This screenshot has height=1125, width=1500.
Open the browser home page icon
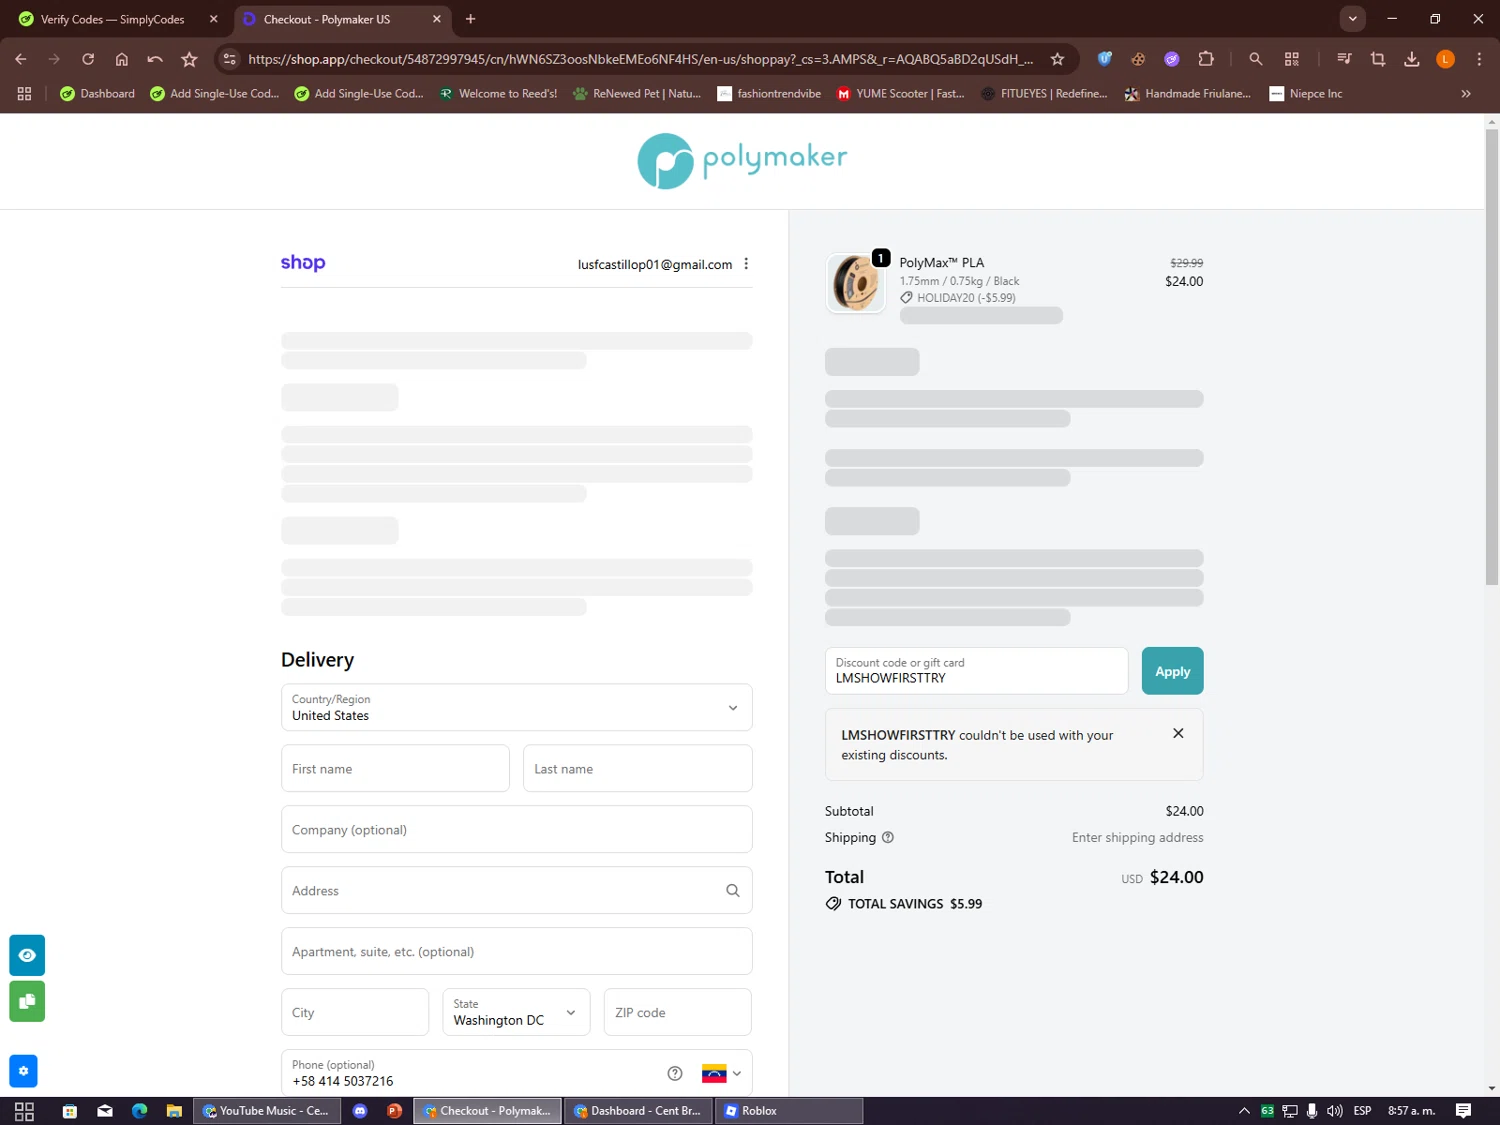[x=122, y=59]
